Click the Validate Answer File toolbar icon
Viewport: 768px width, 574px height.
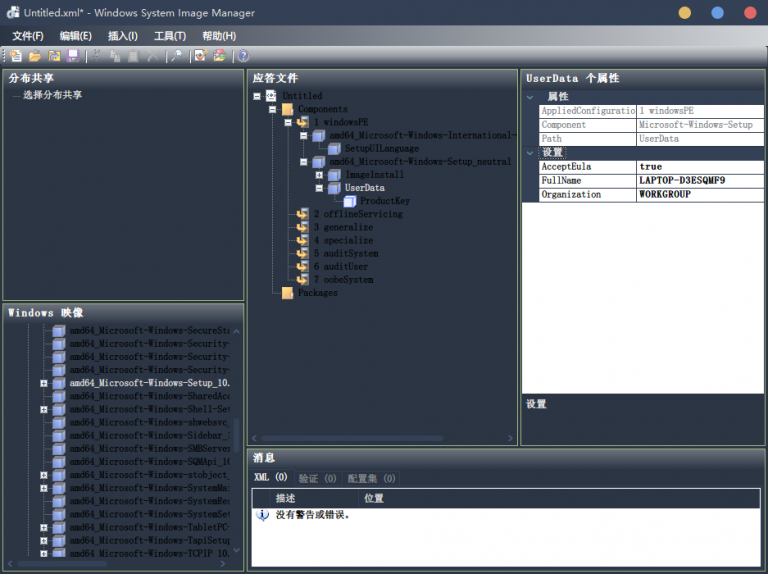click(200, 56)
